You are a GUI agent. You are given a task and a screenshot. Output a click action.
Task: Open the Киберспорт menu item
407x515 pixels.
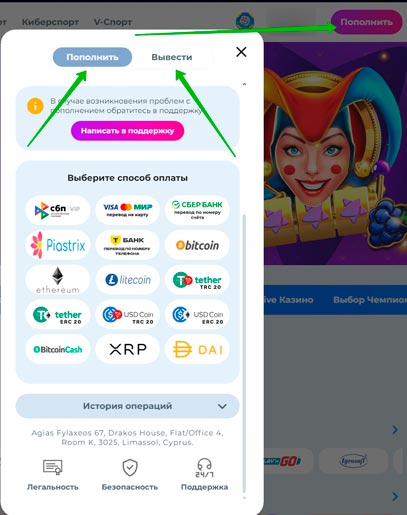[x=50, y=22]
